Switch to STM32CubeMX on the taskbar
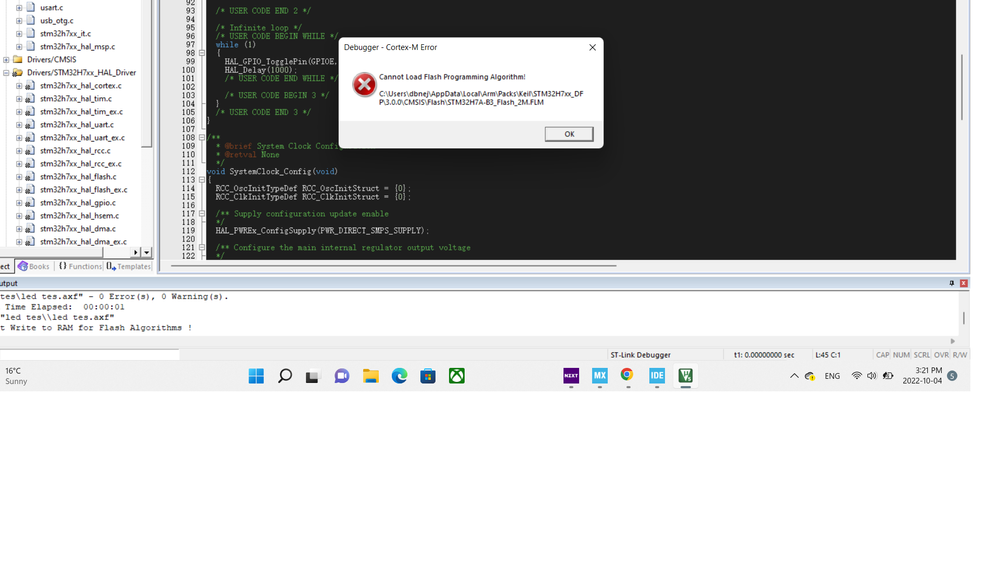 pos(600,376)
